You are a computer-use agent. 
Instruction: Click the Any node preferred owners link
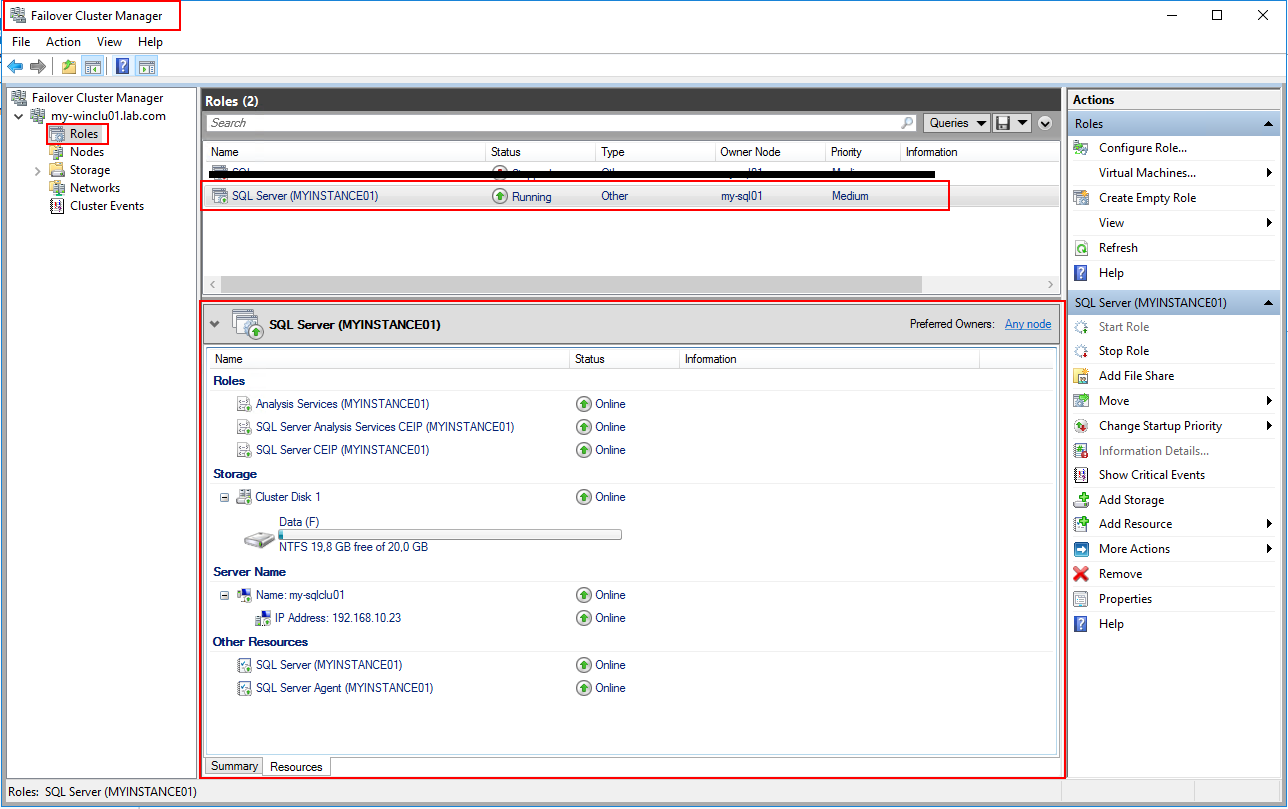click(1028, 324)
